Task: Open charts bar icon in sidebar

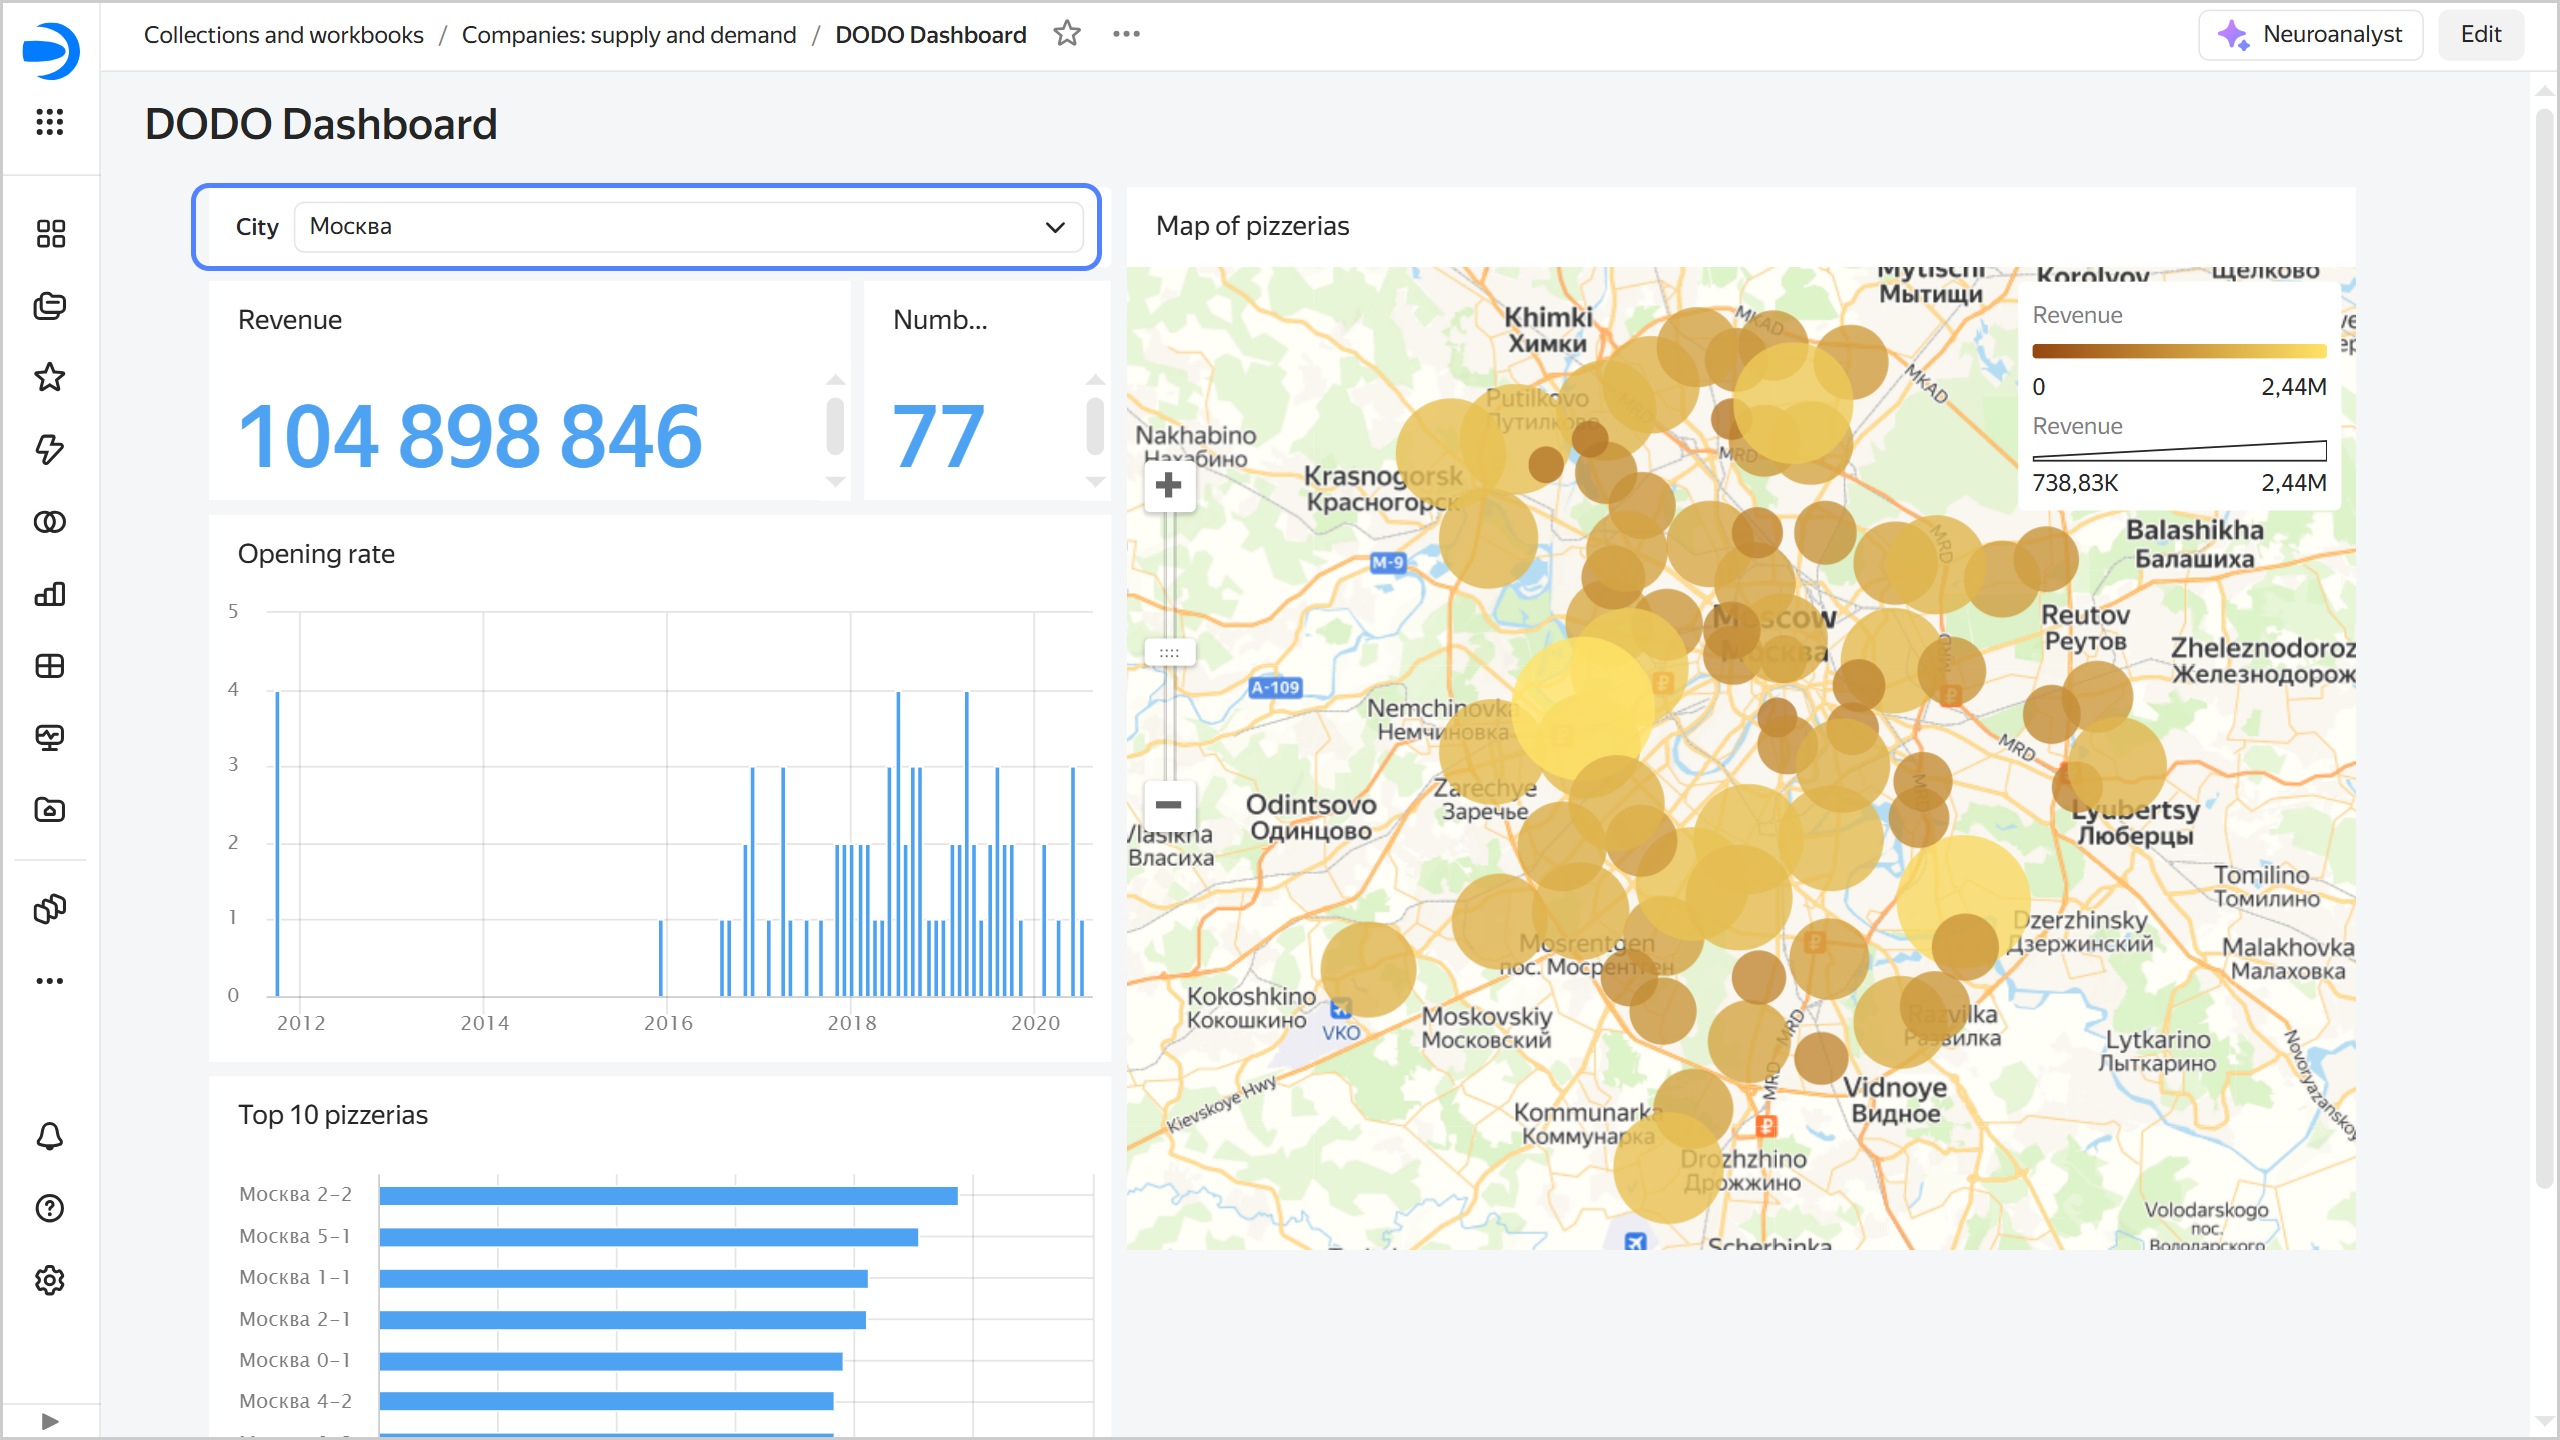Action: click(50, 594)
